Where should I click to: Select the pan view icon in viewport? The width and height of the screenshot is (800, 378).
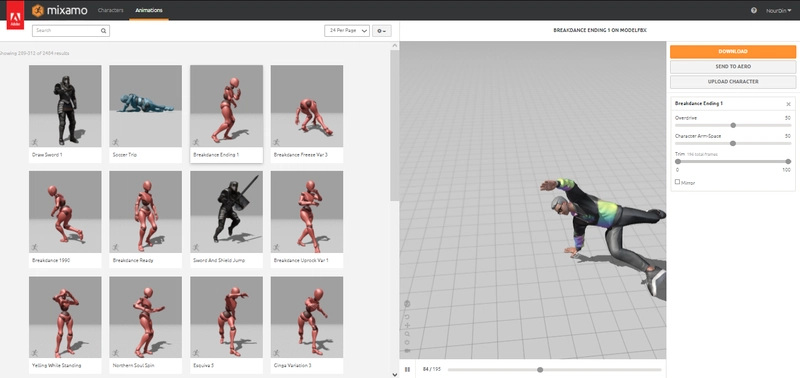point(407,325)
